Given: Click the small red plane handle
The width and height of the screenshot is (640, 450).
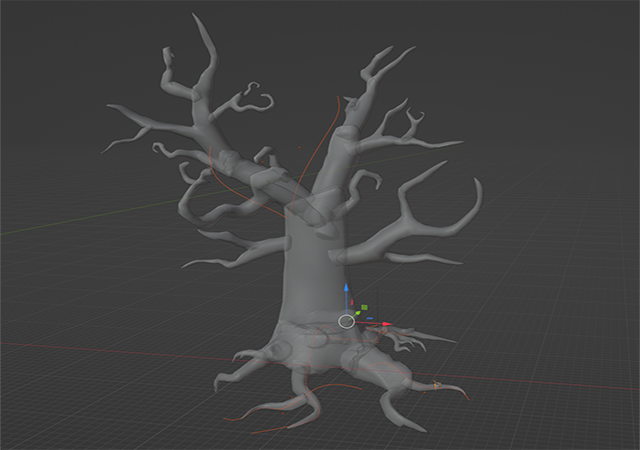Looking at the screenshot, I should point(352,303).
